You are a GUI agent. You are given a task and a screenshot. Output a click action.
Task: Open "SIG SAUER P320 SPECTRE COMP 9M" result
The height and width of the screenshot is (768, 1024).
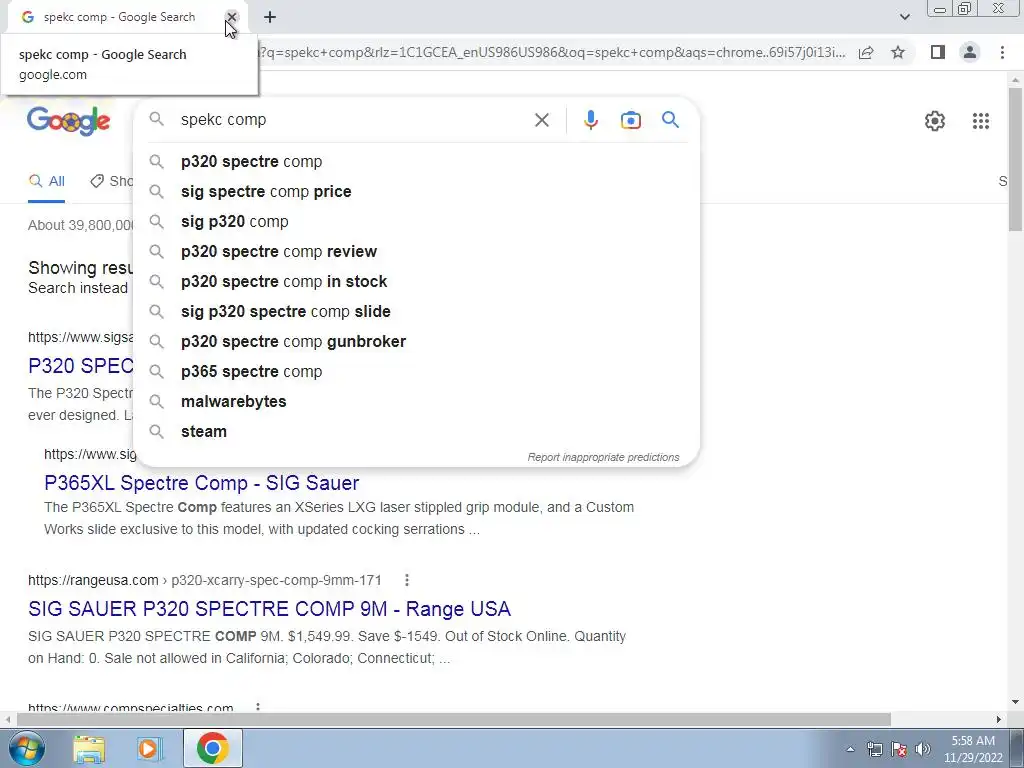269,609
